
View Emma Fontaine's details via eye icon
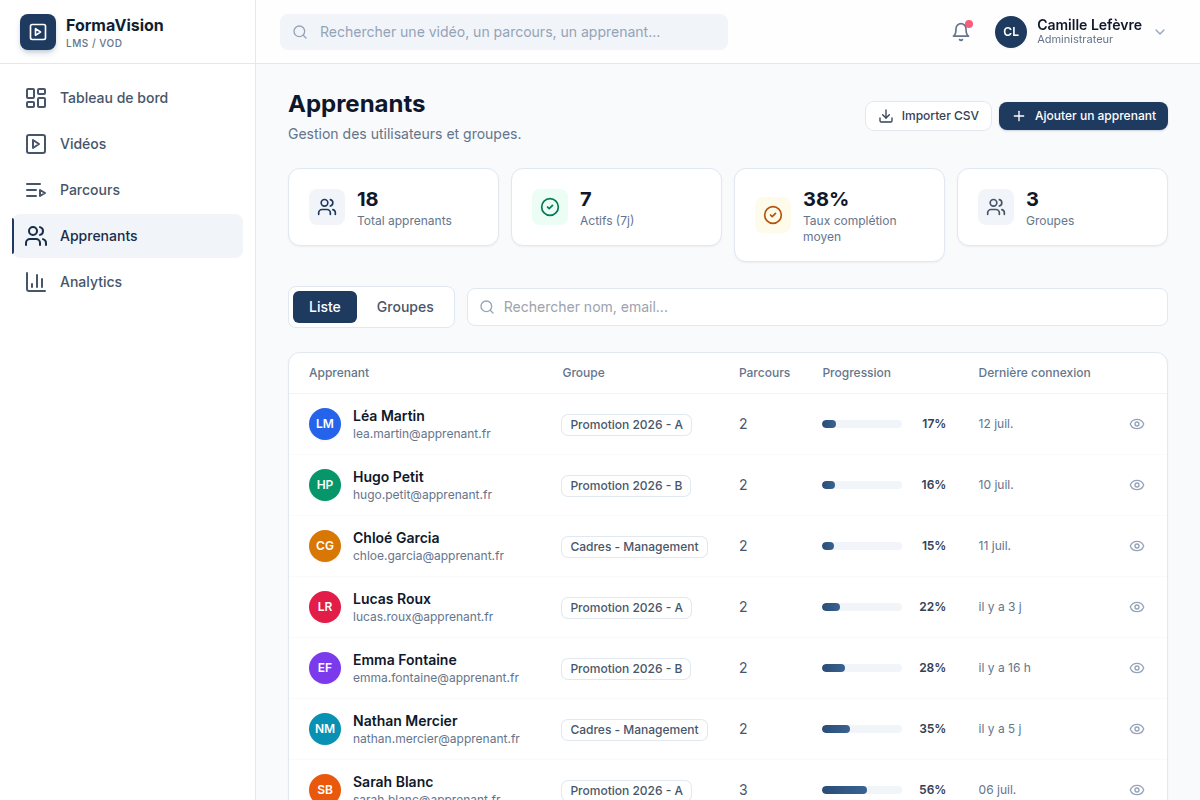coord(1137,668)
